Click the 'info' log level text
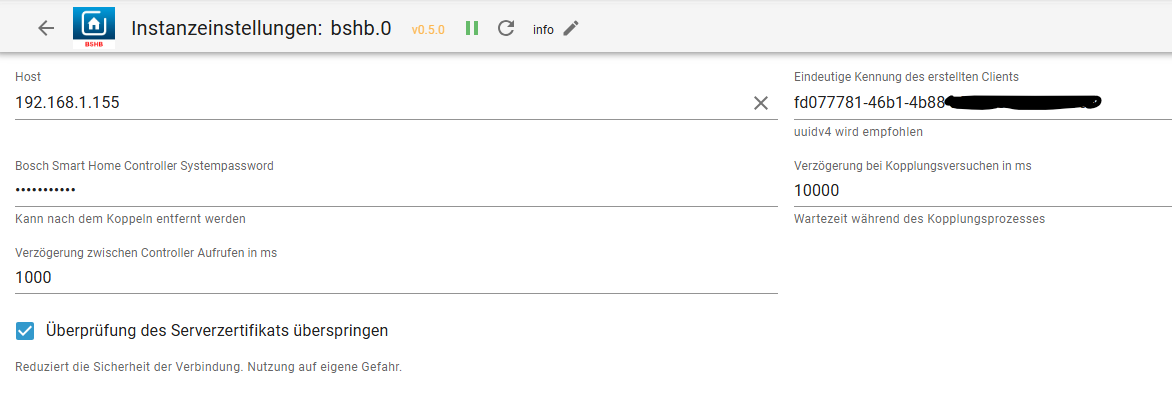 [x=543, y=30]
